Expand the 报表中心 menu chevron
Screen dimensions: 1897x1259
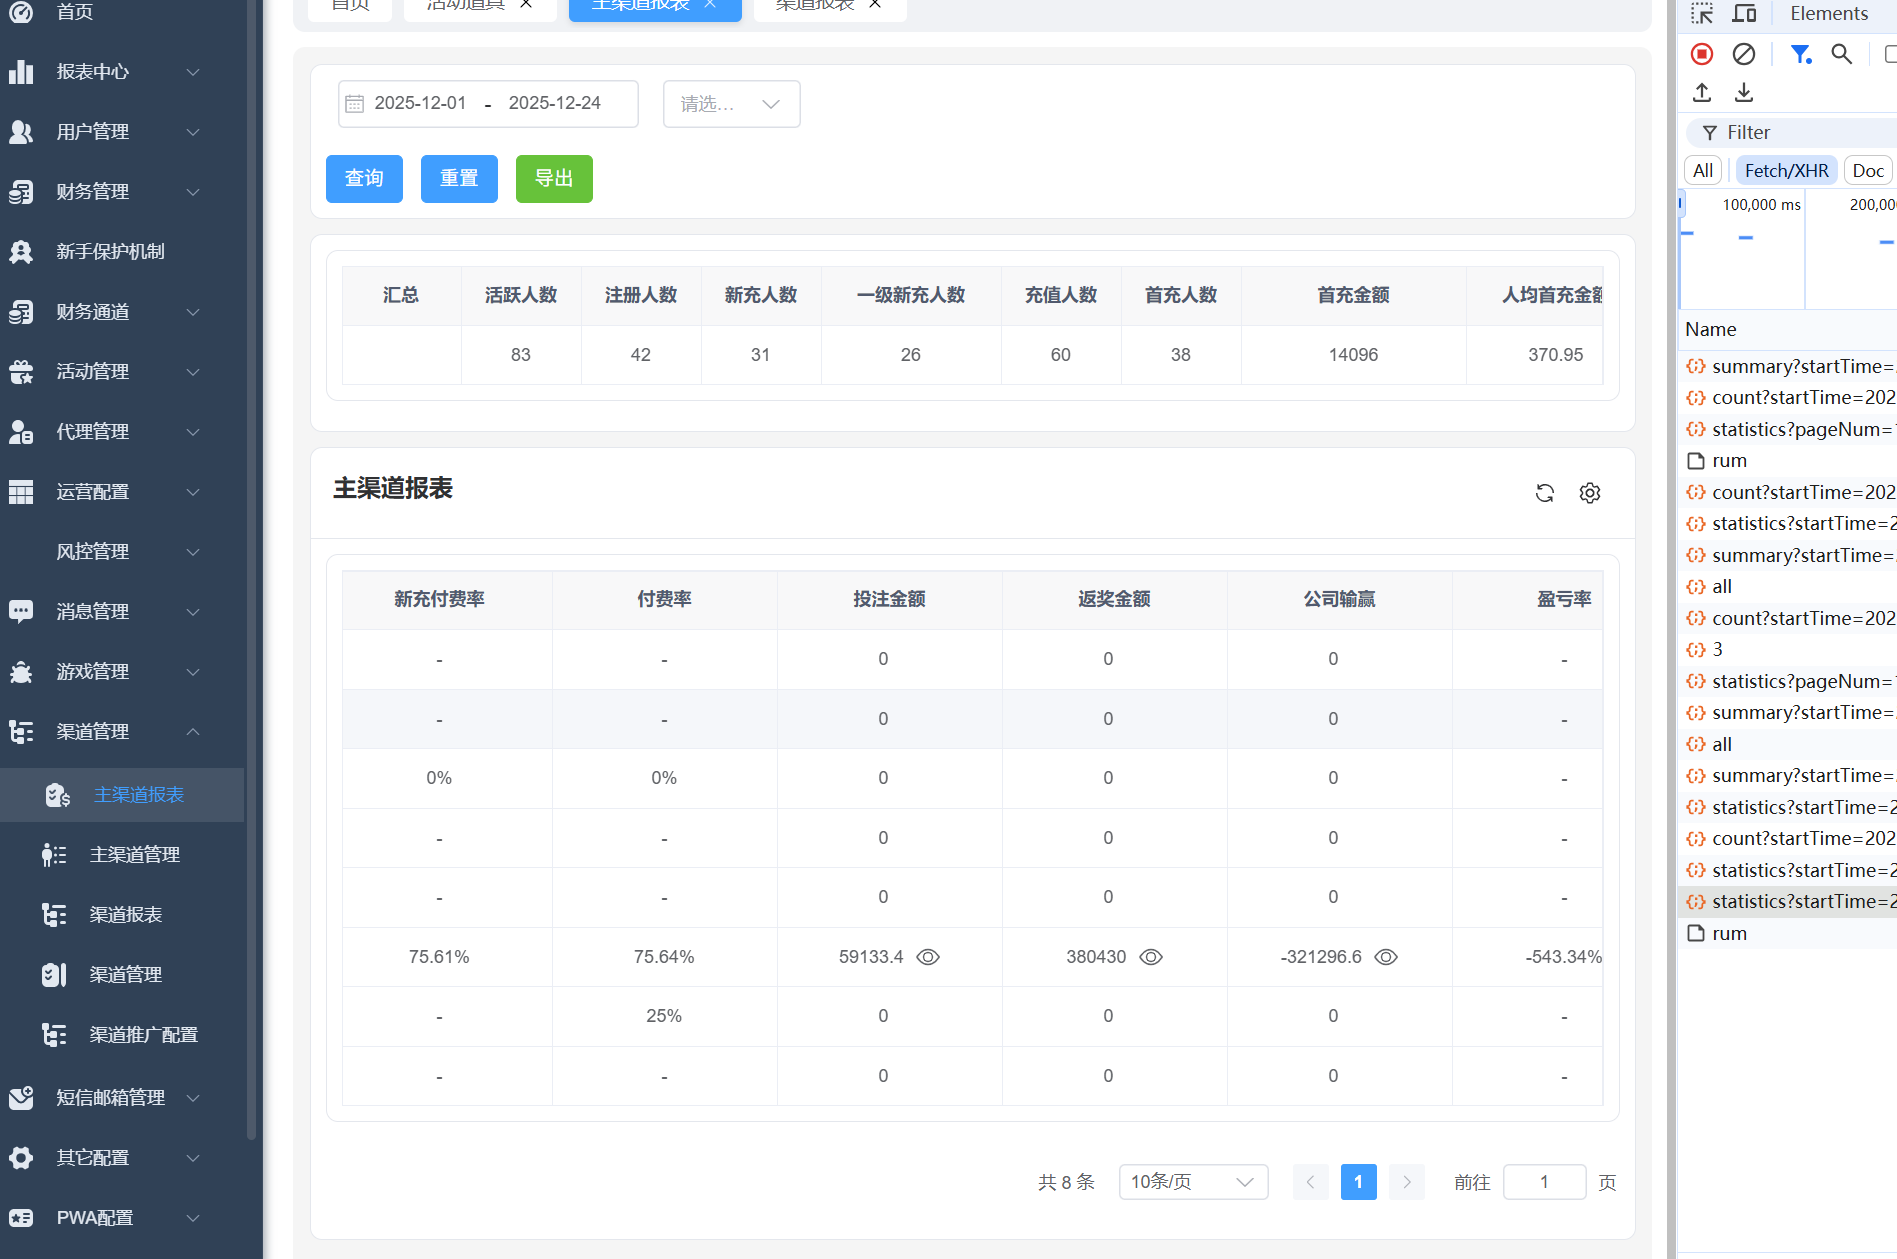(193, 72)
